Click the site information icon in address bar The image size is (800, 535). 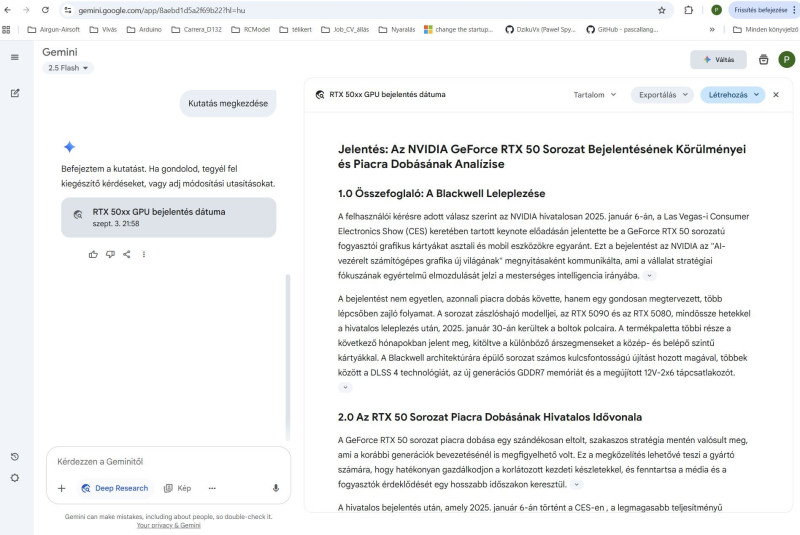68,10
